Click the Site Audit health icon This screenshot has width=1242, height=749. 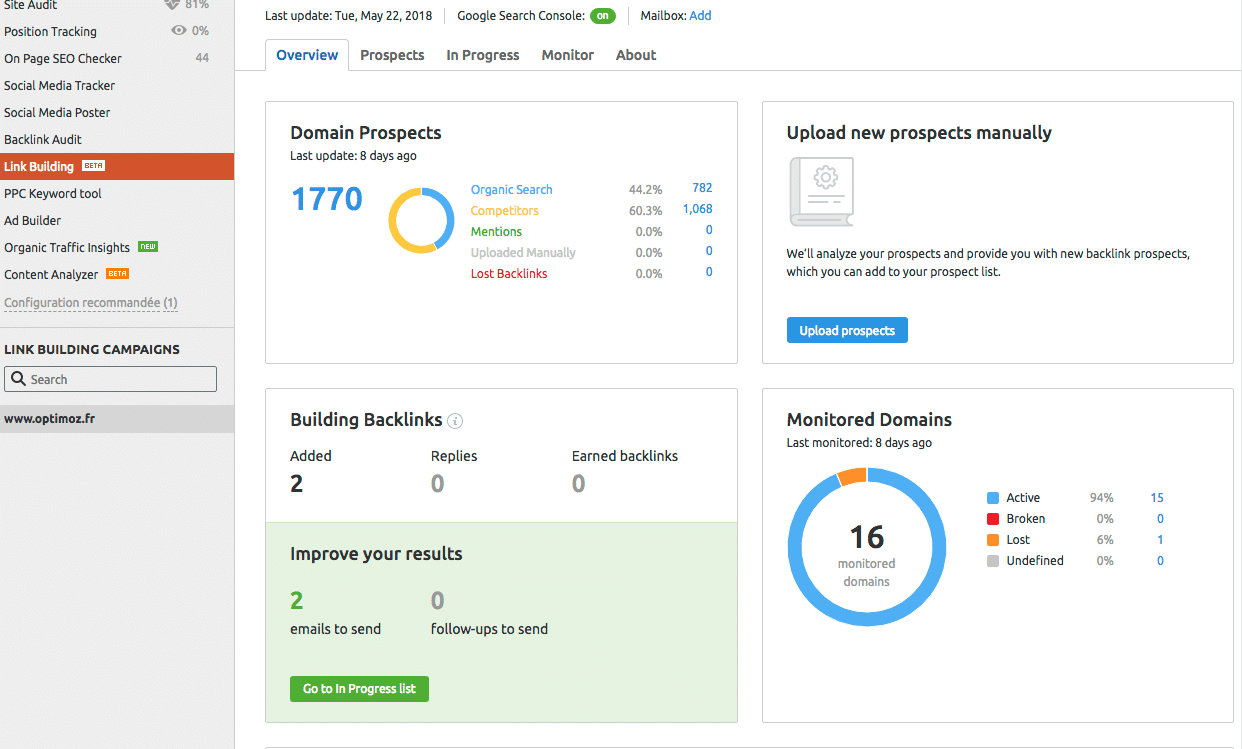(x=172, y=5)
